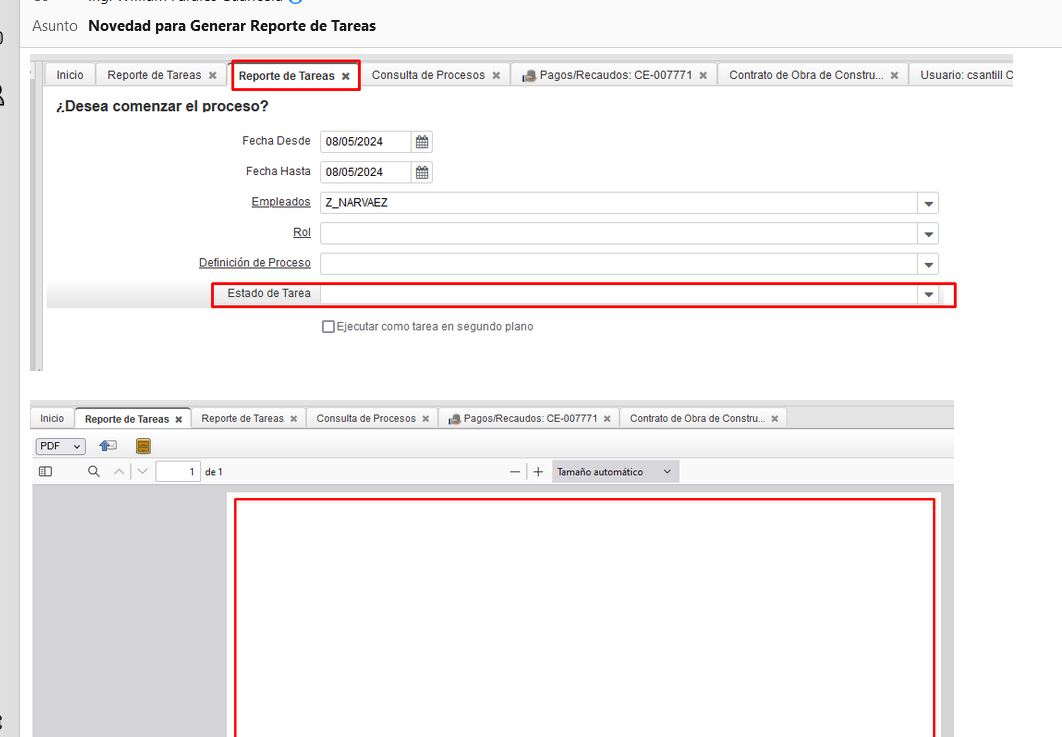Expand the Estado de Tarea dropdown
Viewport: 1062px width, 737px height.
click(929, 295)
